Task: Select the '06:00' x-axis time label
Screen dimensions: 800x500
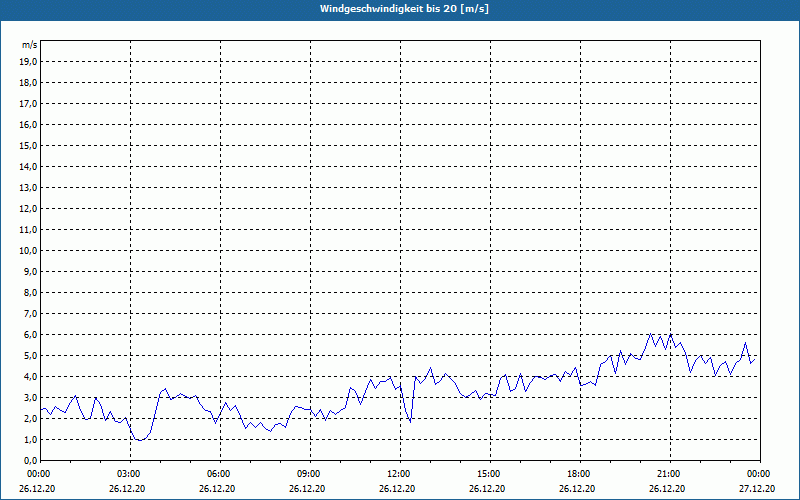Action: [218, 474]
